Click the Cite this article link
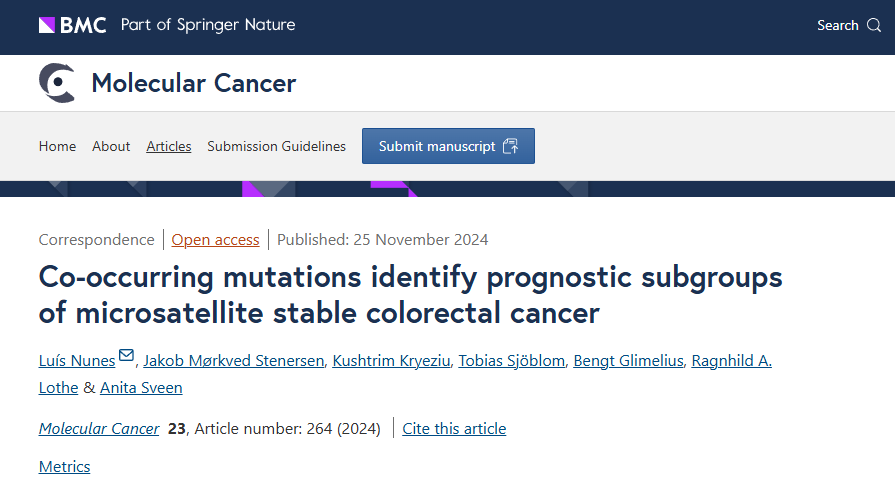 point(454,429)
